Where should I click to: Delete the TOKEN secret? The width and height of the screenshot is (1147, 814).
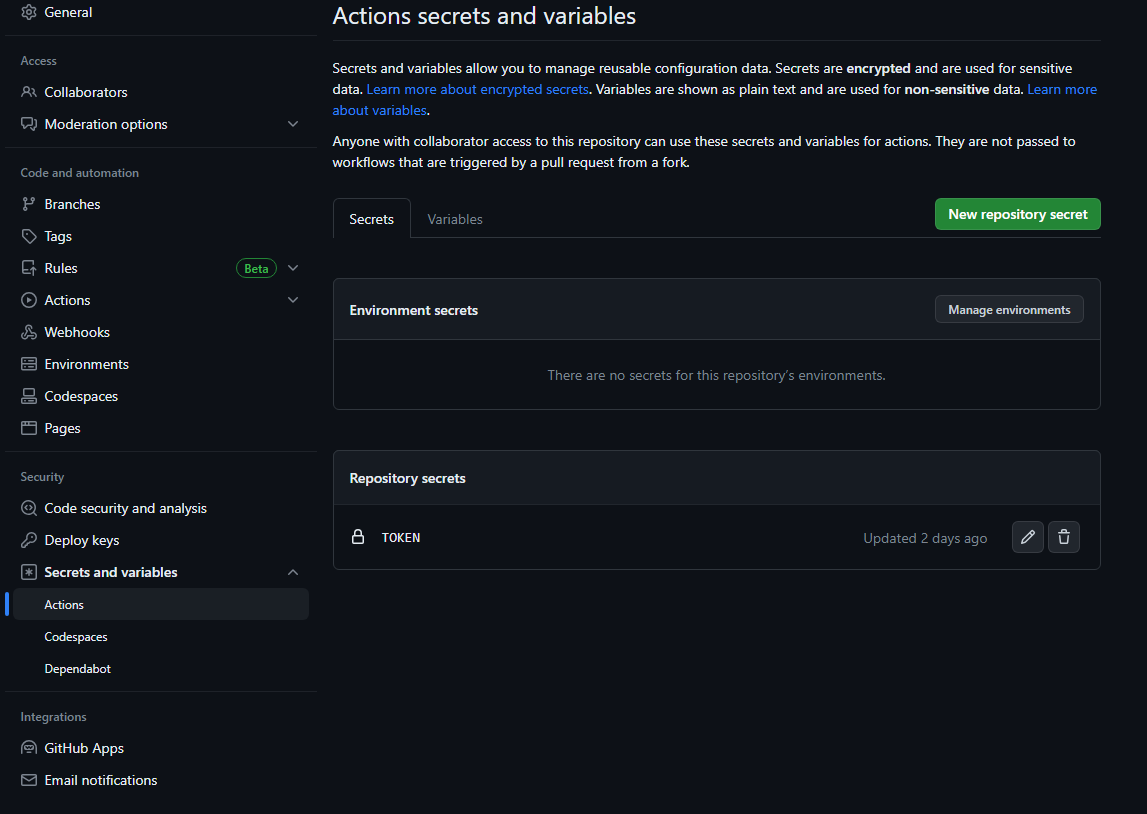coord(1063,537)
